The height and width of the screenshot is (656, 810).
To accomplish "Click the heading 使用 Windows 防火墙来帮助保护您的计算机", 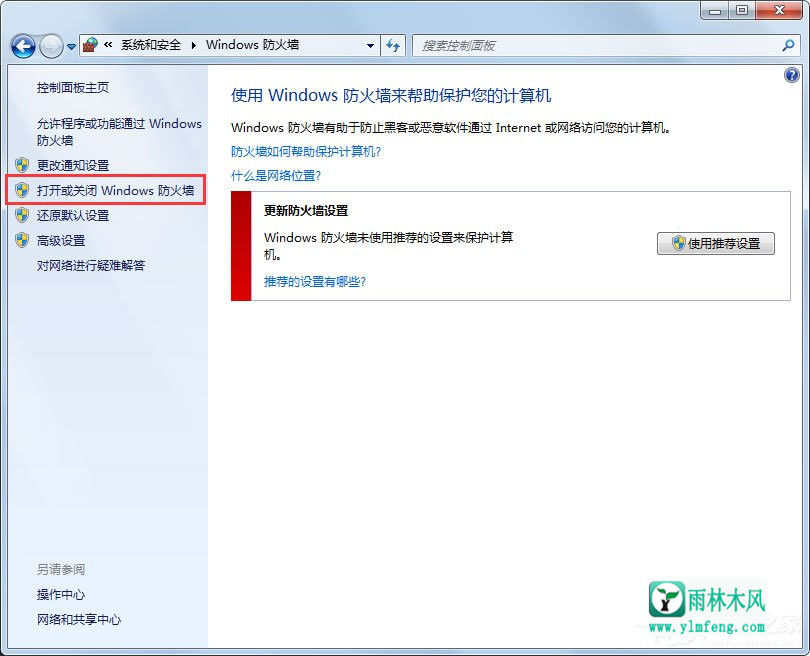I will pos(391,95).
